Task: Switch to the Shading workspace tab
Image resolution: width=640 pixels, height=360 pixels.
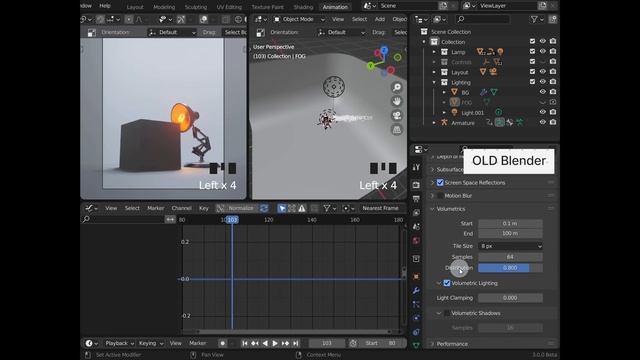Action: point(303,7)
